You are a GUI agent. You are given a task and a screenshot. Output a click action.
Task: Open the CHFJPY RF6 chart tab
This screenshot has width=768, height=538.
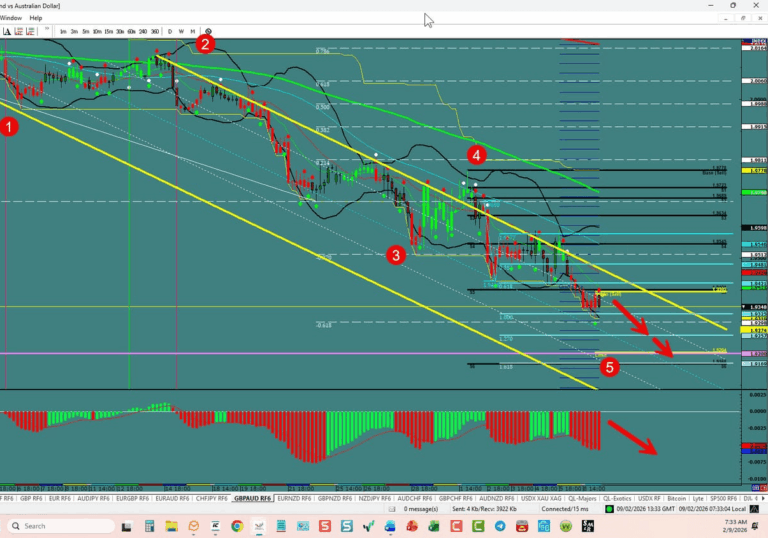(x=212, y=498)
